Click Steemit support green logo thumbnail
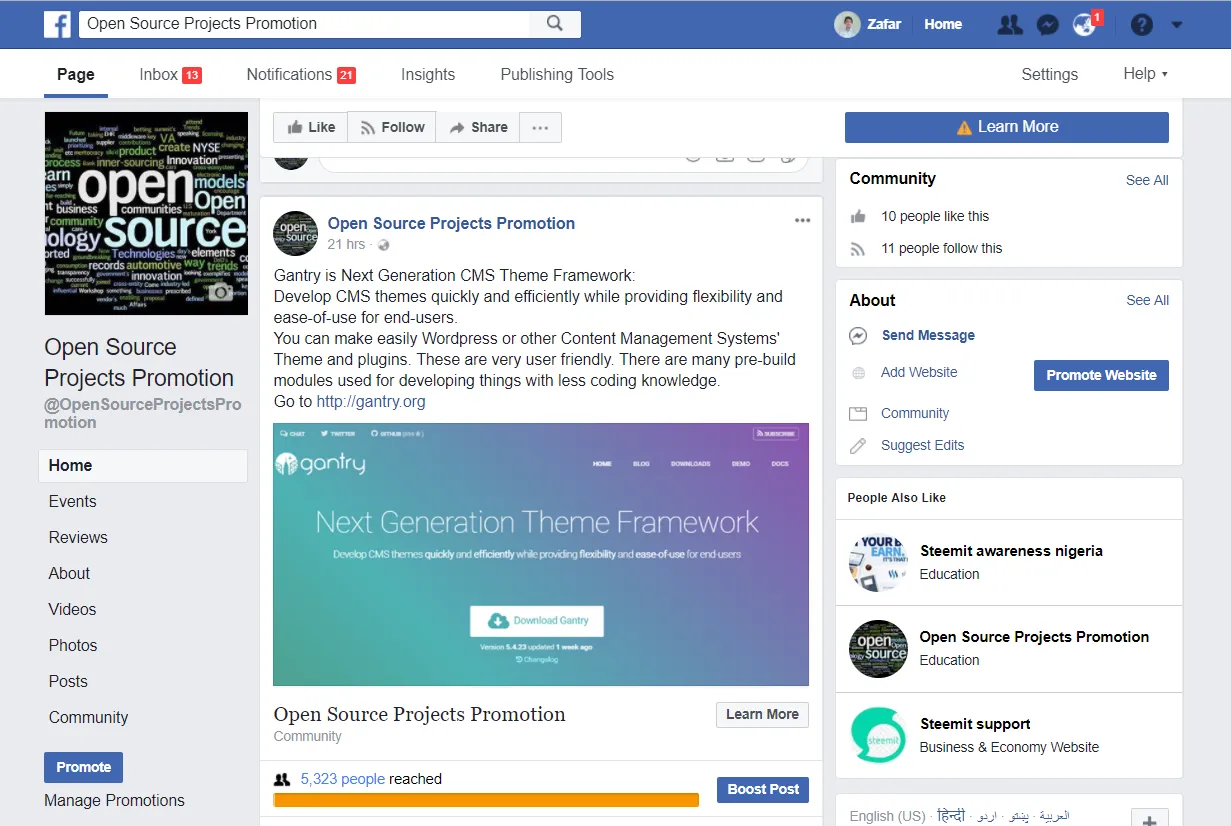1231x826 pixels. coord(878,735)
